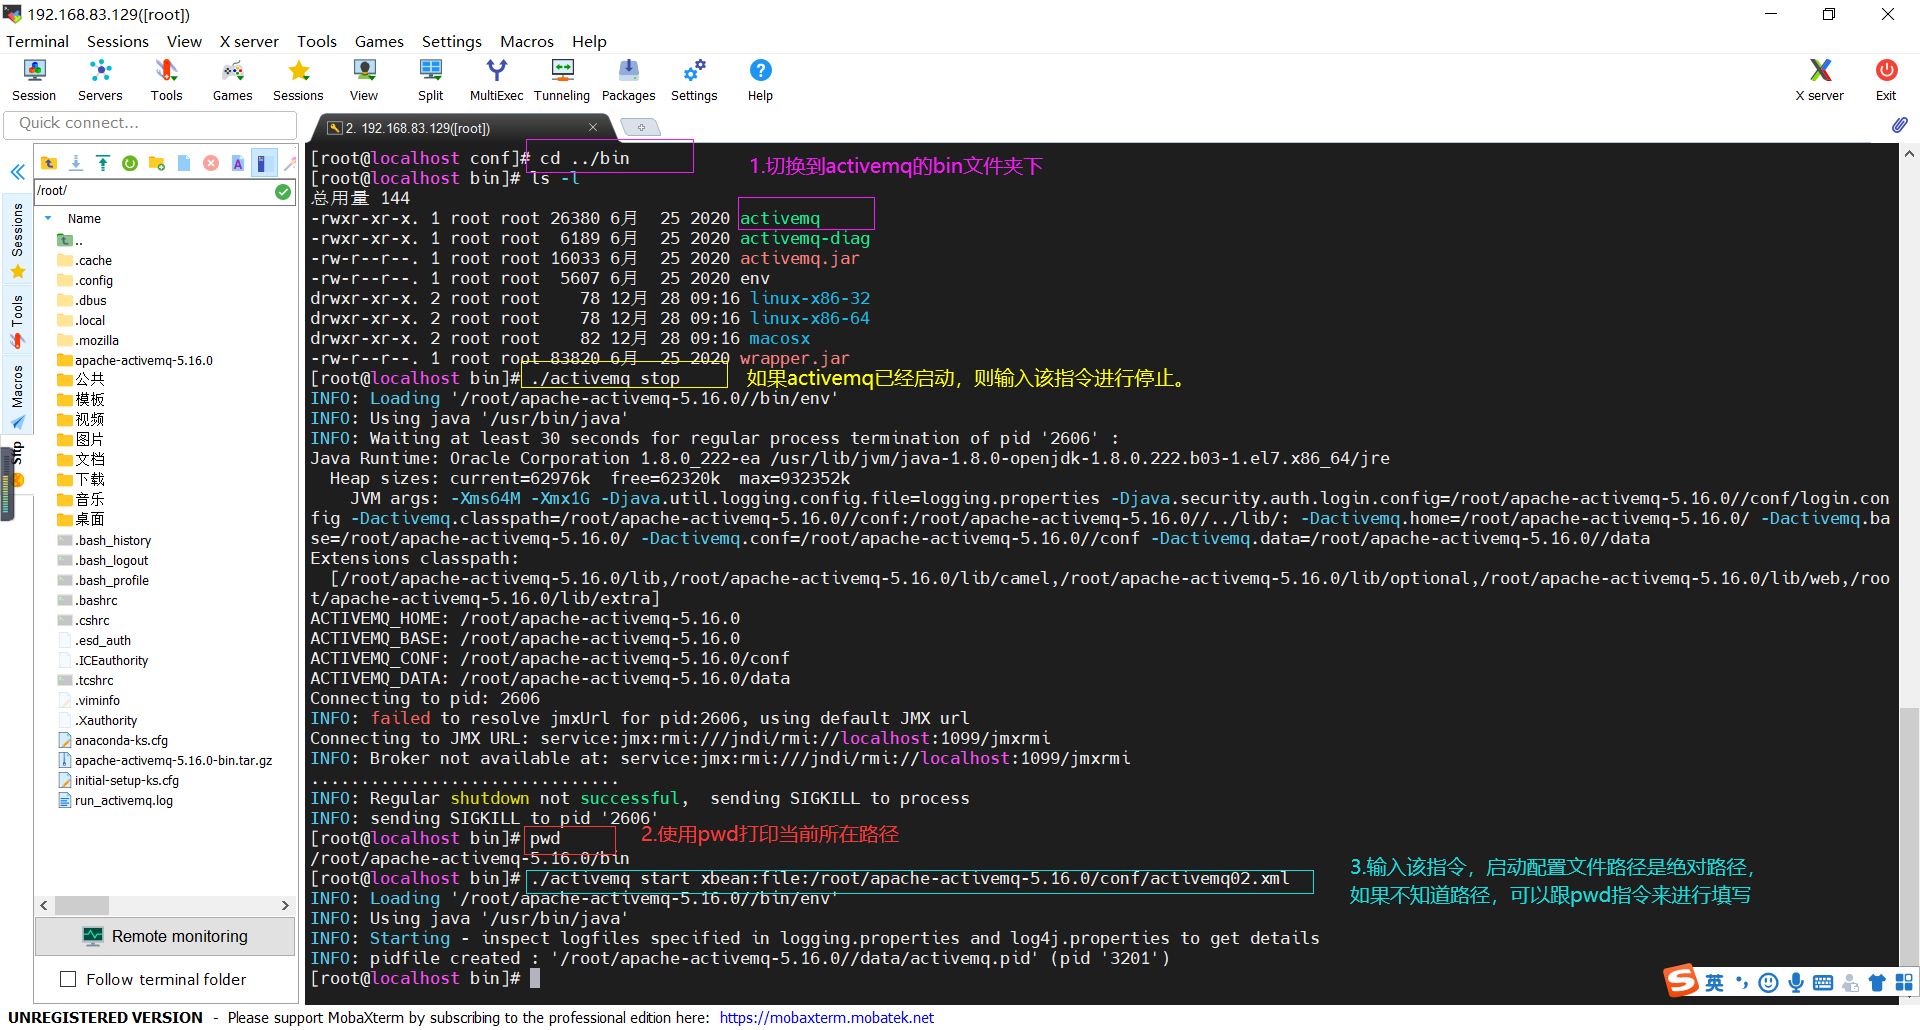This screenshot has width=1920, height=1030.
Task: Click the Help question mark icon
Action: click(760, 80)
